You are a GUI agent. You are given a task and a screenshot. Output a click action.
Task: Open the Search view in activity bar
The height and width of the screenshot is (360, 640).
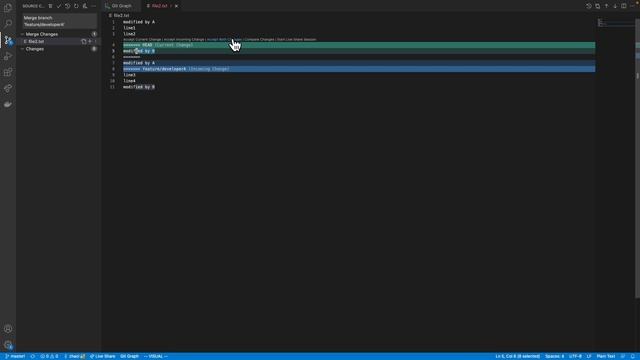coord(8,23)
